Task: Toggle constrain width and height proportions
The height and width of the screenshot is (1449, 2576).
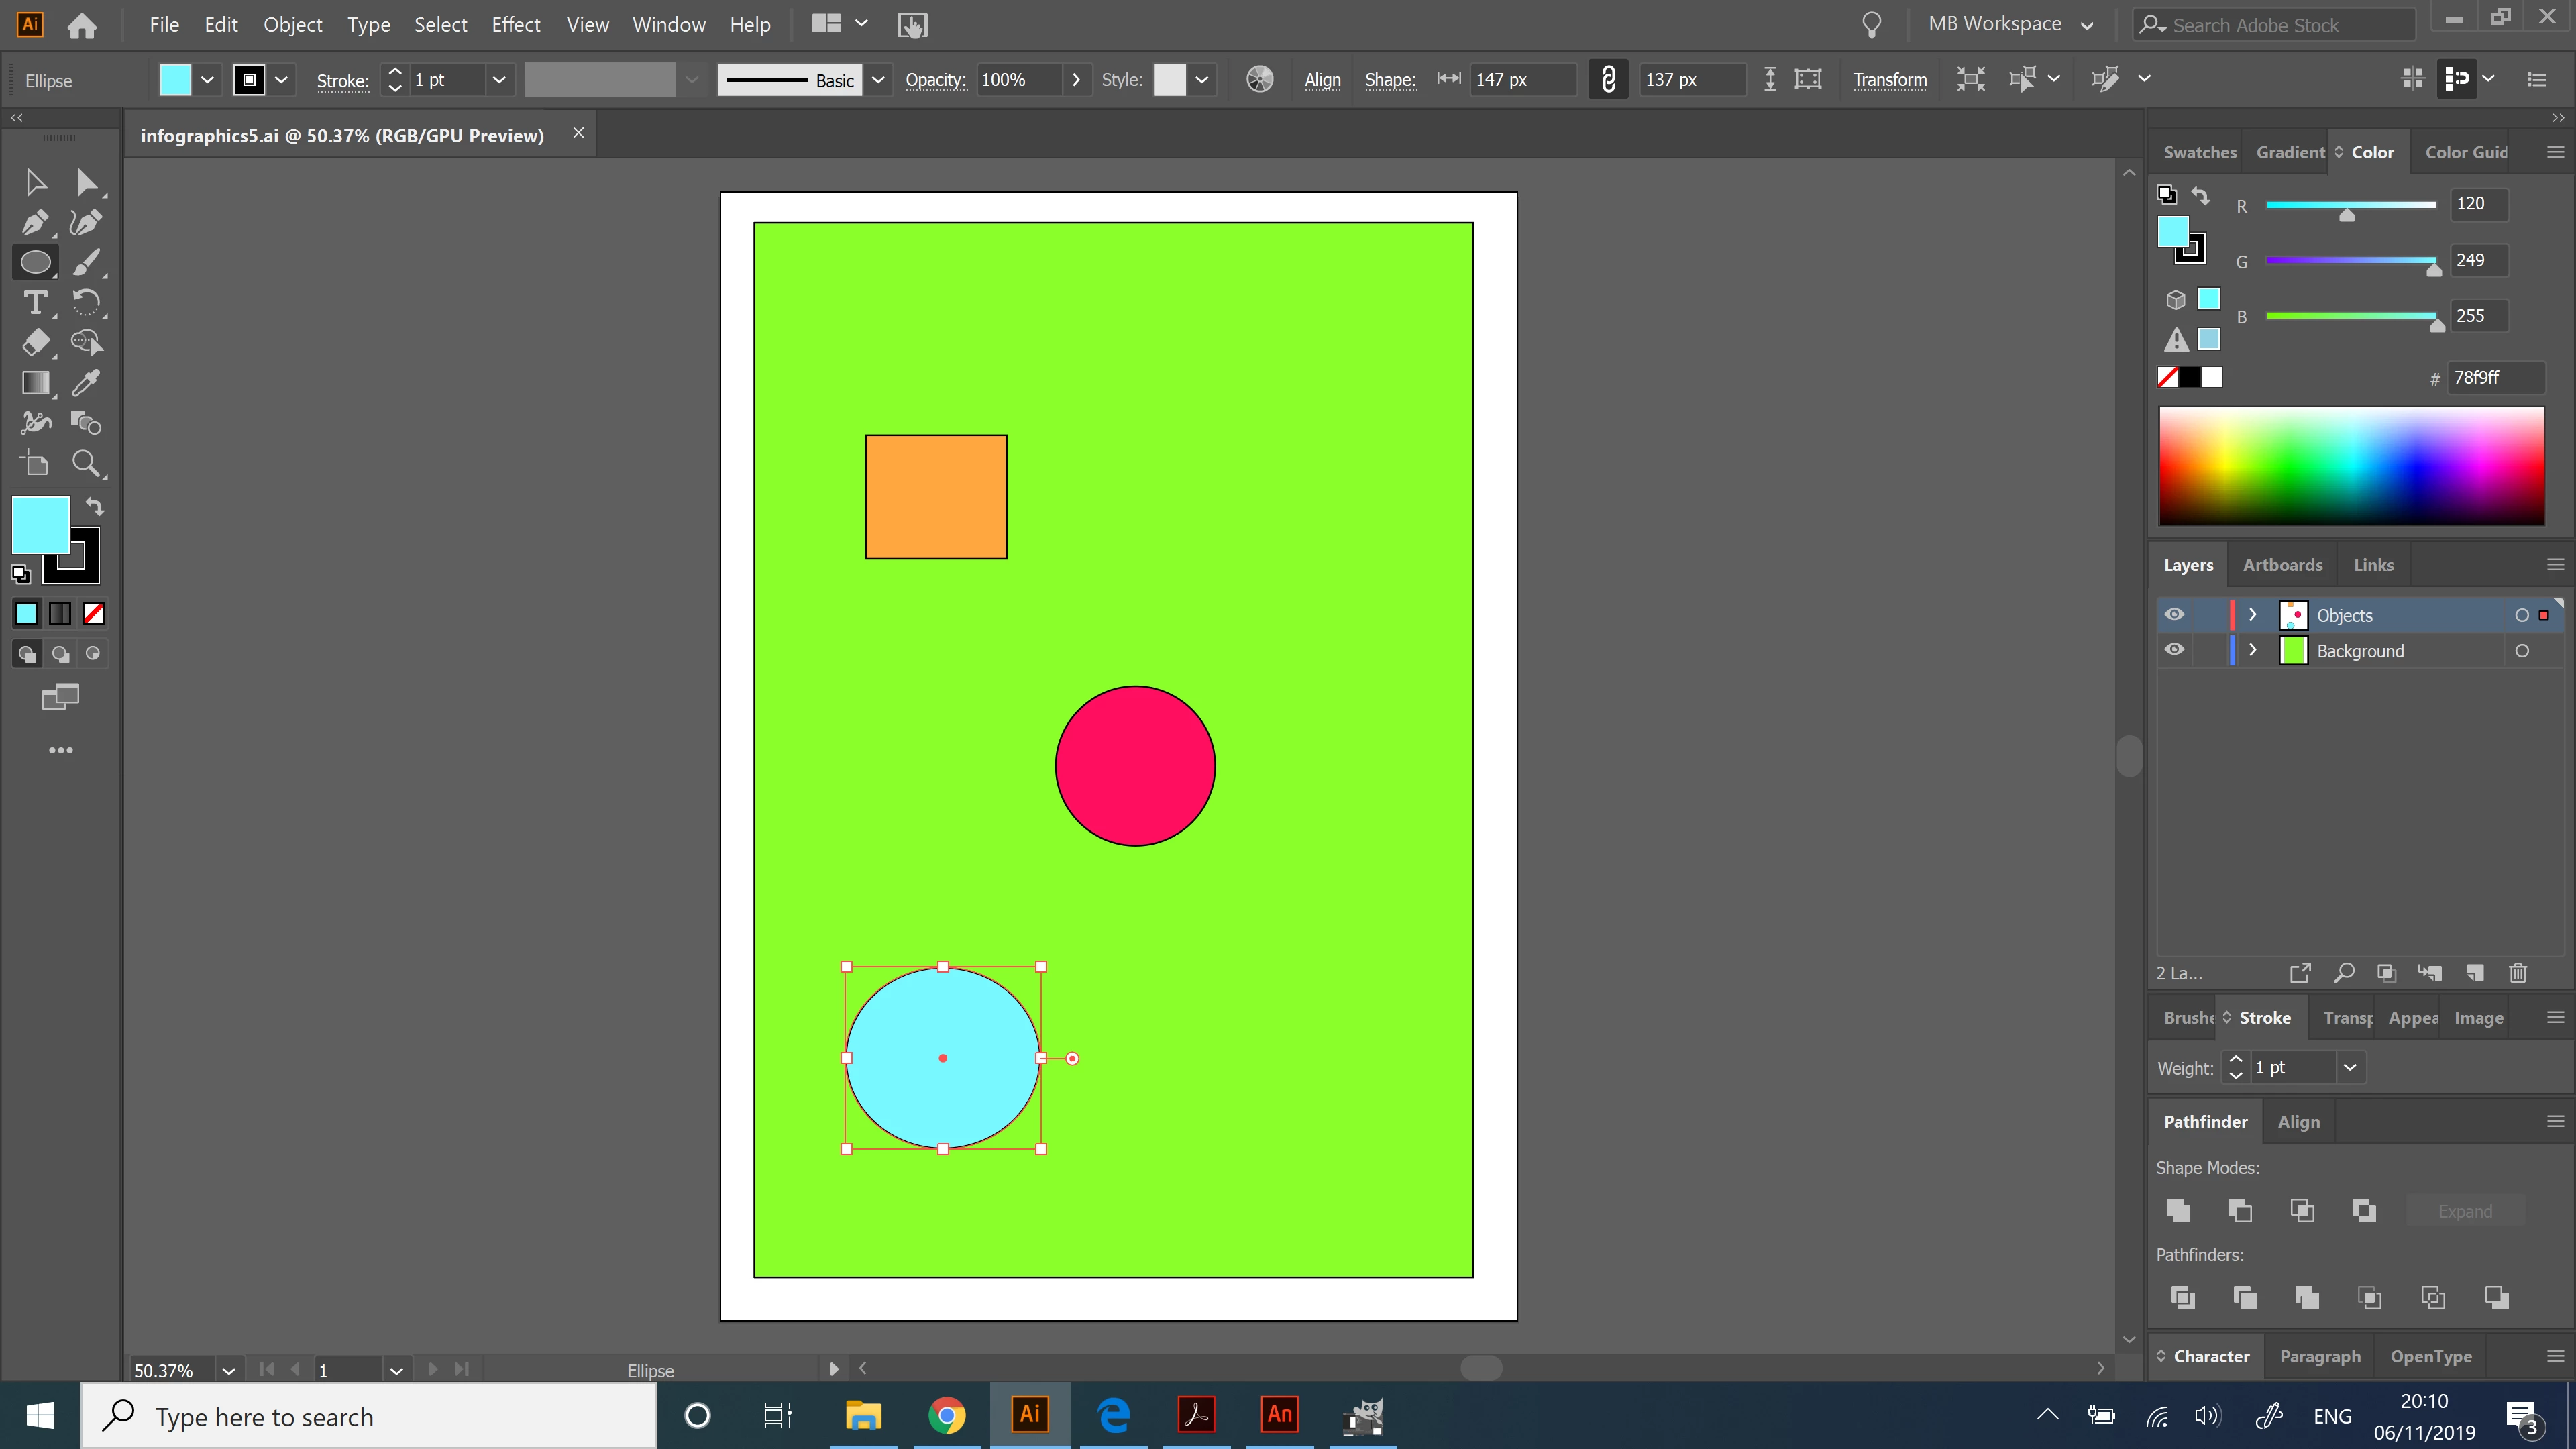Action: point(1608,79)
